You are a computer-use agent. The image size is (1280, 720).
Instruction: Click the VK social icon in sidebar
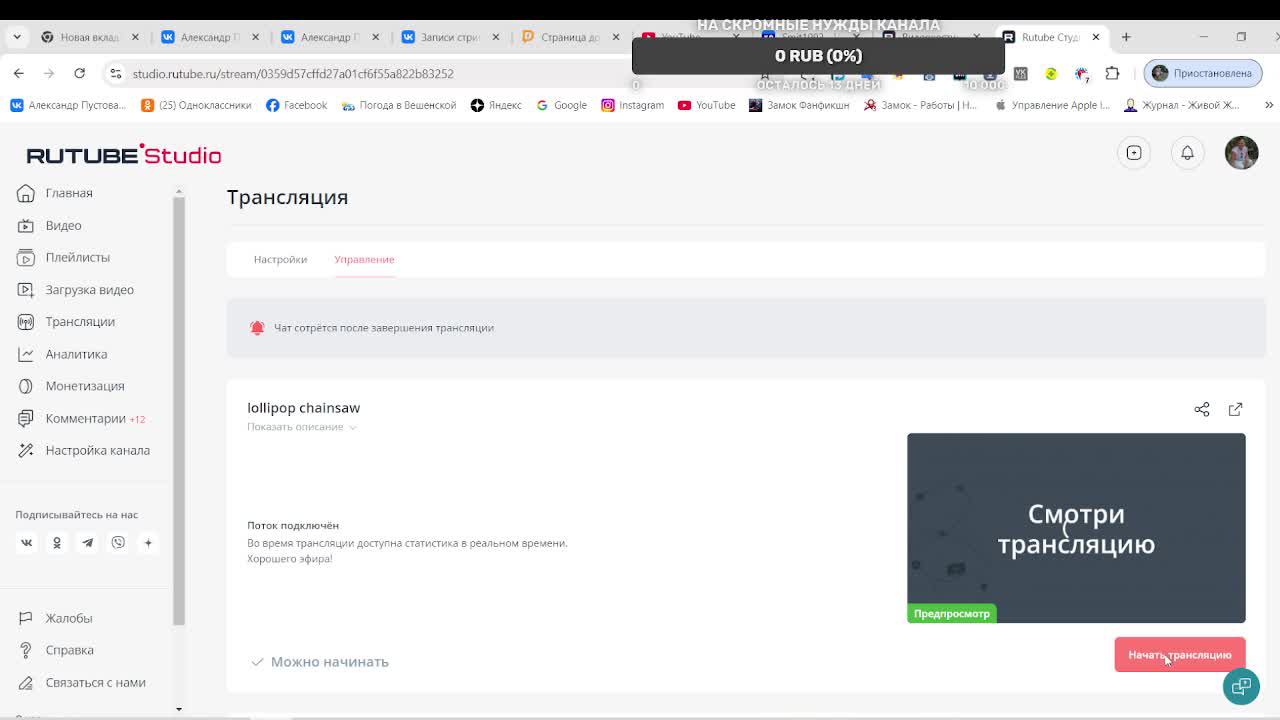[27, 543]
